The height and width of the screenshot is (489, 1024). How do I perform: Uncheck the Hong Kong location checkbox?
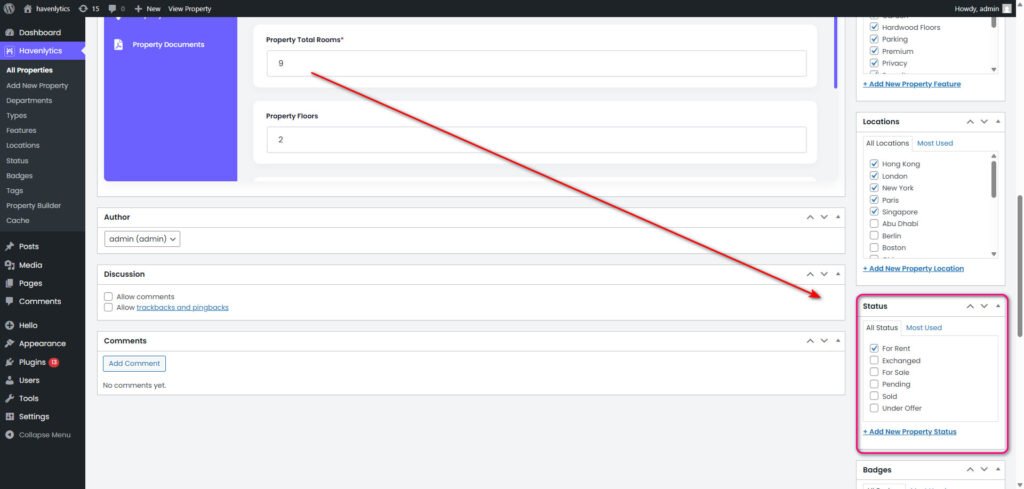[874, 164]
